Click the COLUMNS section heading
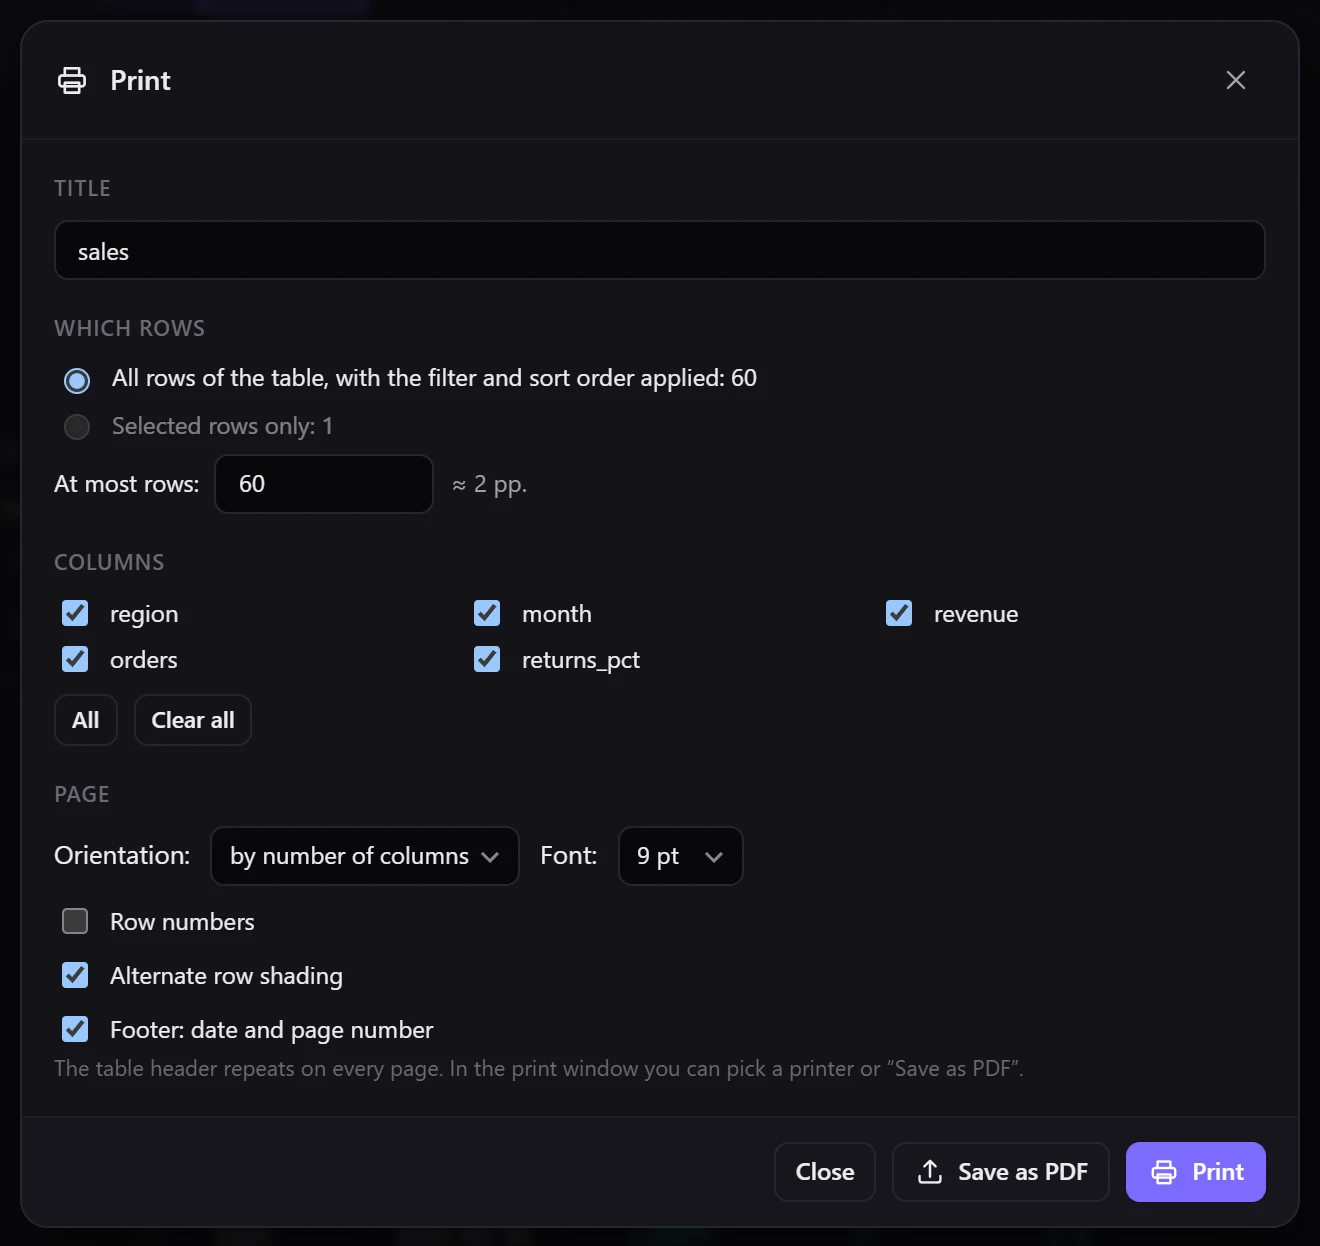 pos(109,563)
